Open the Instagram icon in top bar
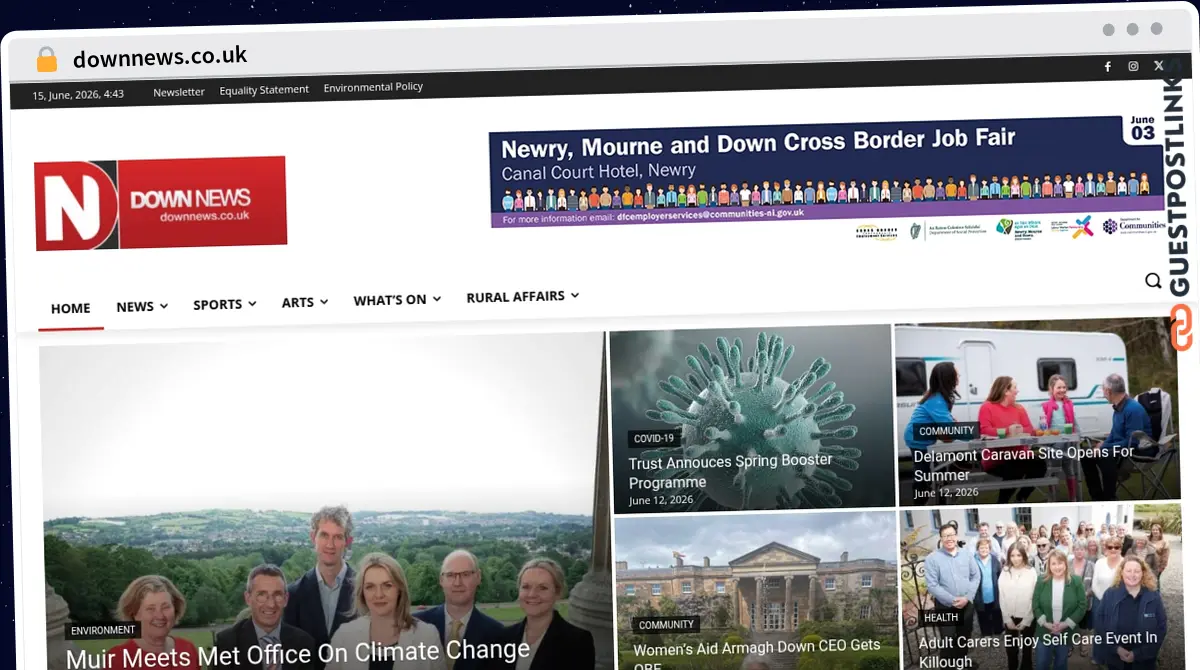Image resolution: width=1200 pixels, height=670 pixels. [x=1133, y=66]
